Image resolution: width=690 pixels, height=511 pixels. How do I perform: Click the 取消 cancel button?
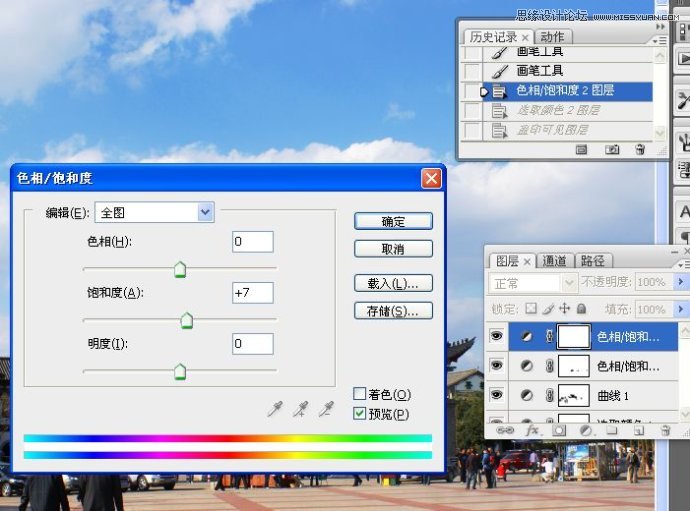point(393,249)
